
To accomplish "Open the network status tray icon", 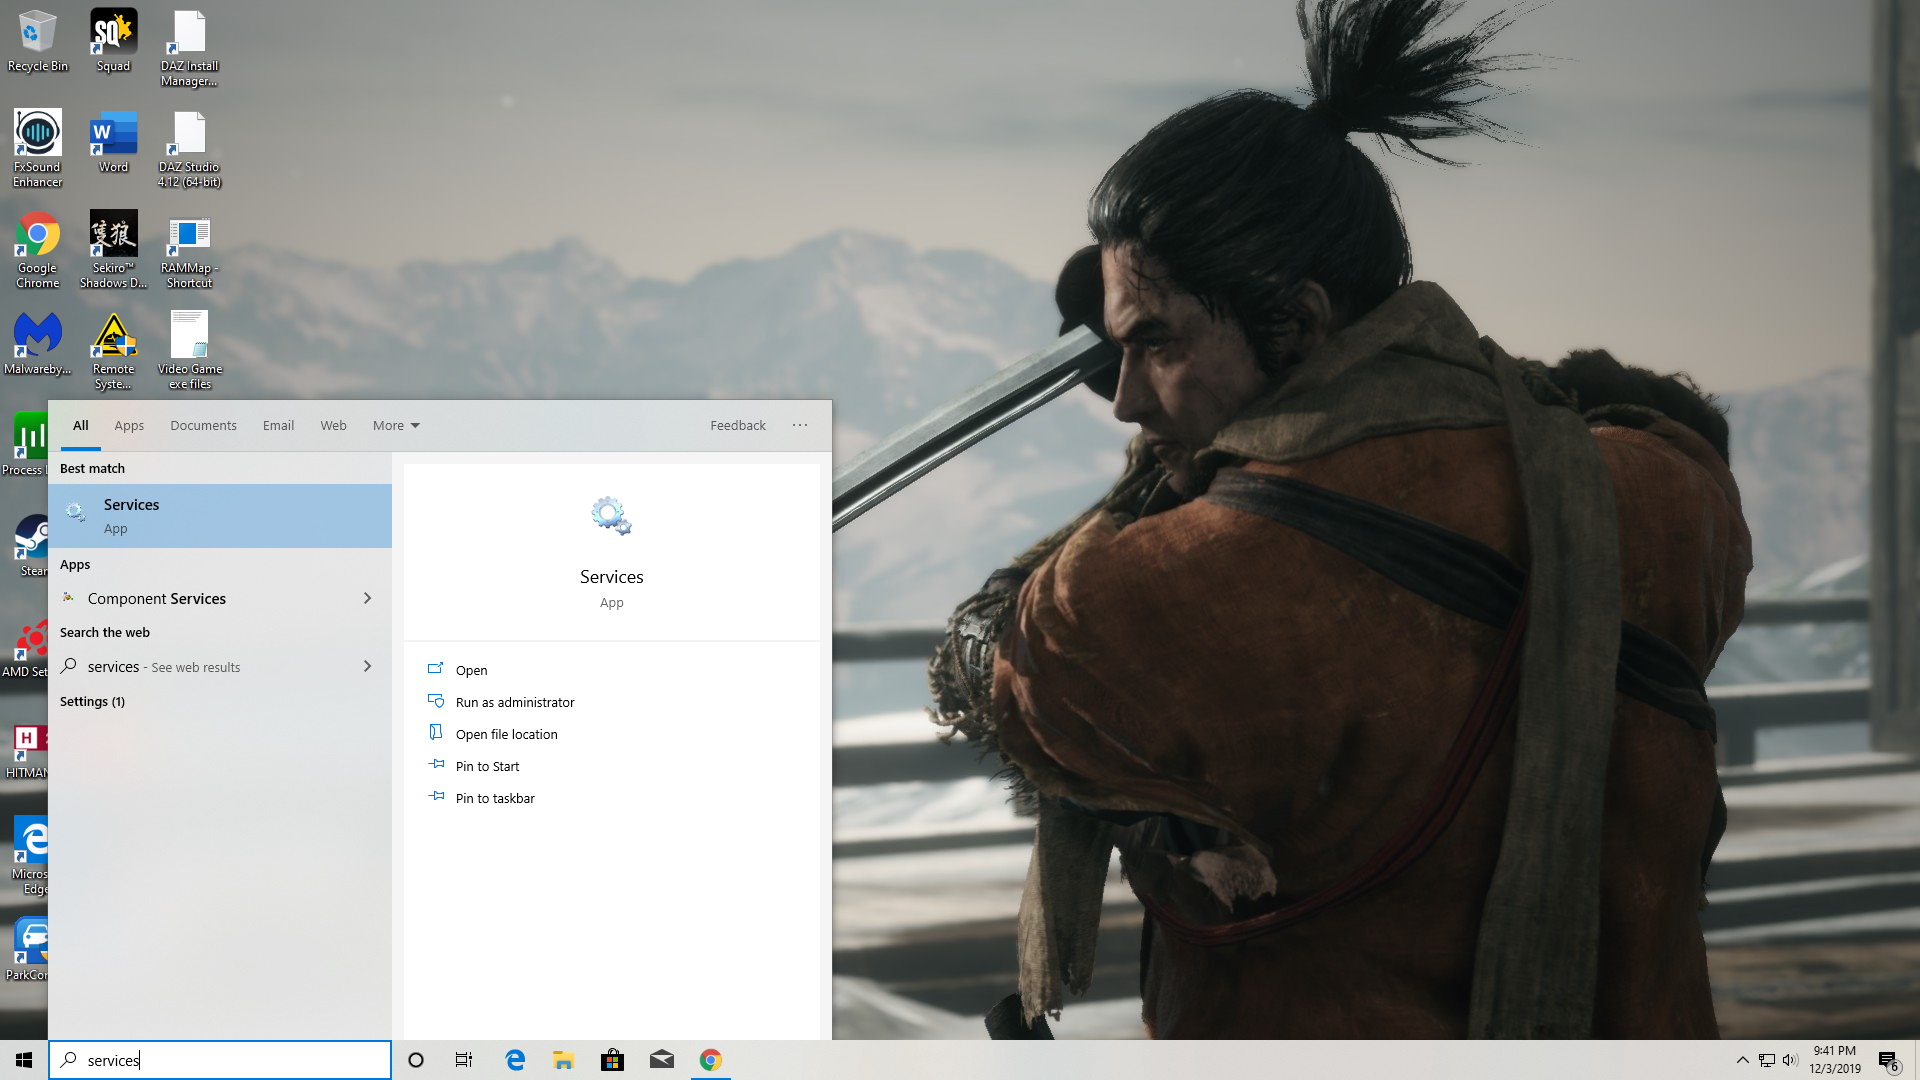I will [1767, 1060].
